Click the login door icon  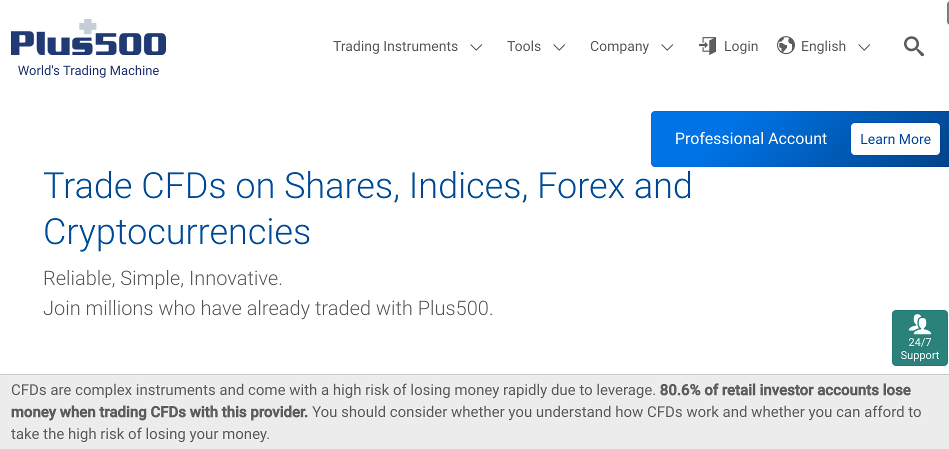coord(708,45)
